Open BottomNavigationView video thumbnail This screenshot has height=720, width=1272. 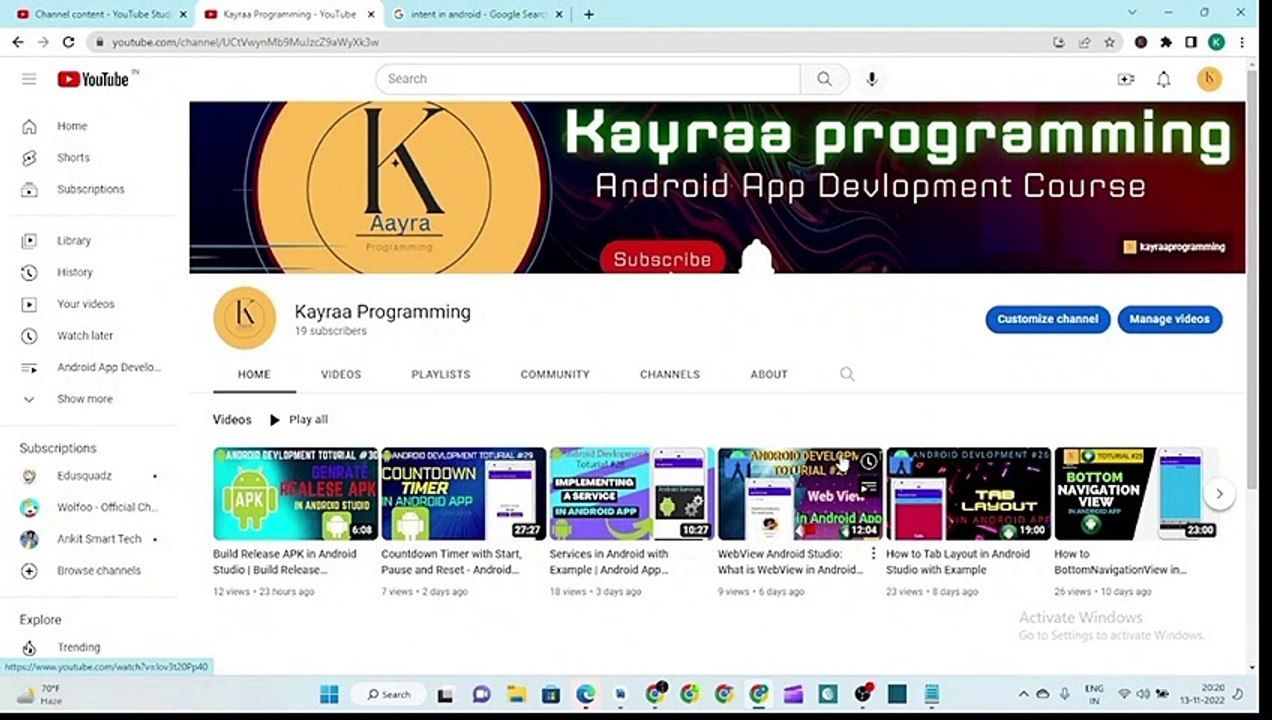click(1136, 494)
